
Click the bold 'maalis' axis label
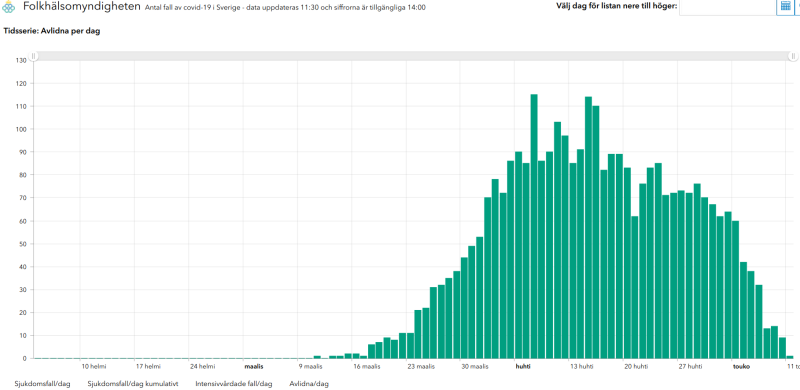(x=254, y=367)
